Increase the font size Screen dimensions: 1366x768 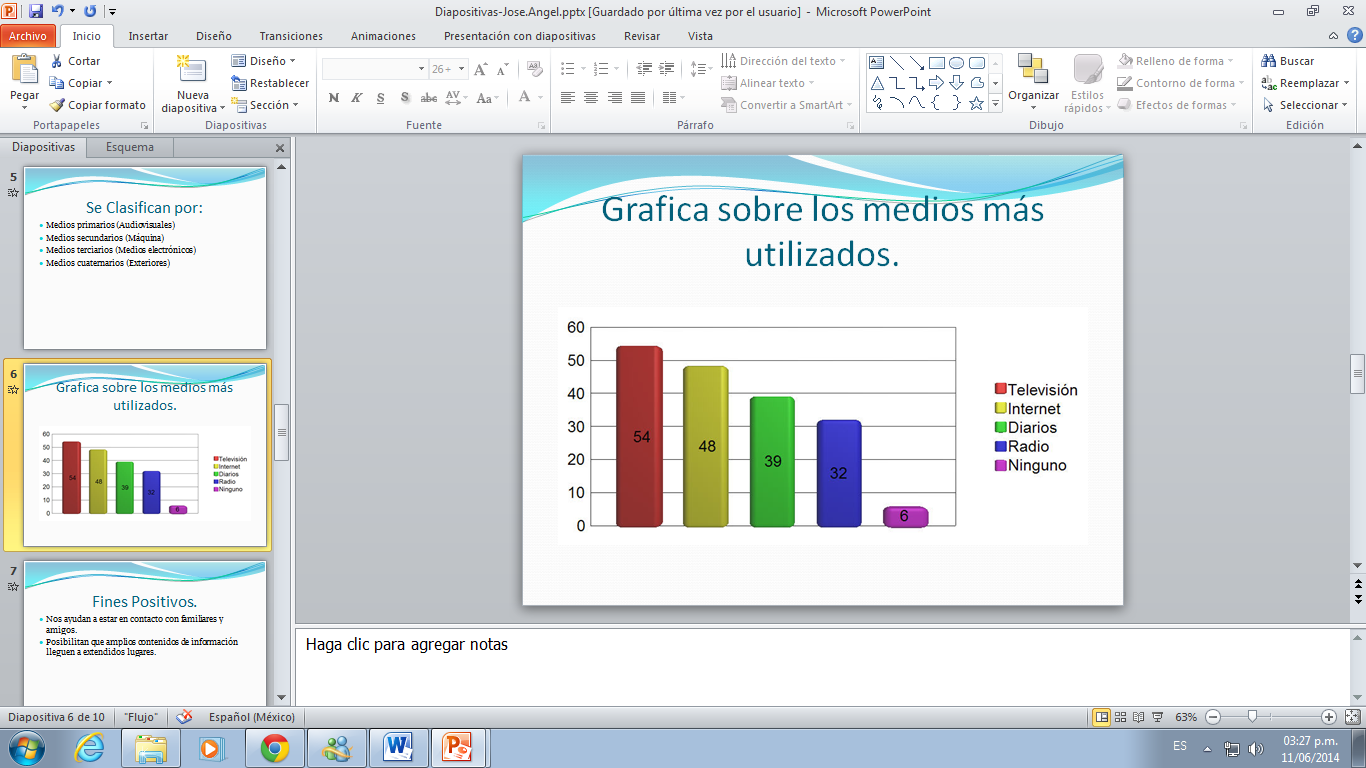(481, 69)
